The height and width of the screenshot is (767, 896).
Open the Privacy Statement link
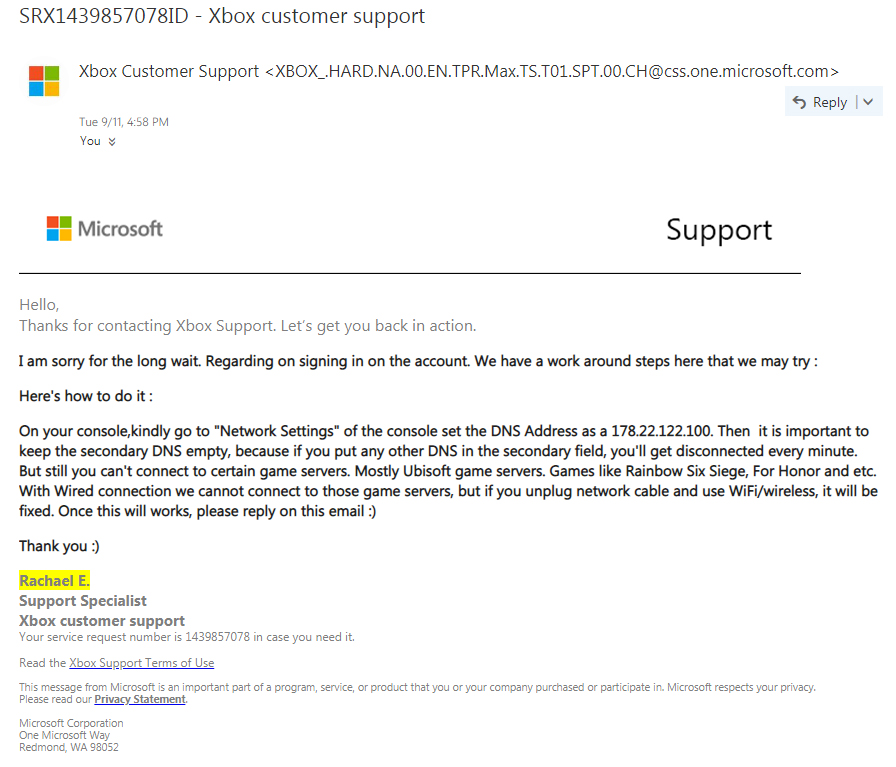(x=140, y=699)
